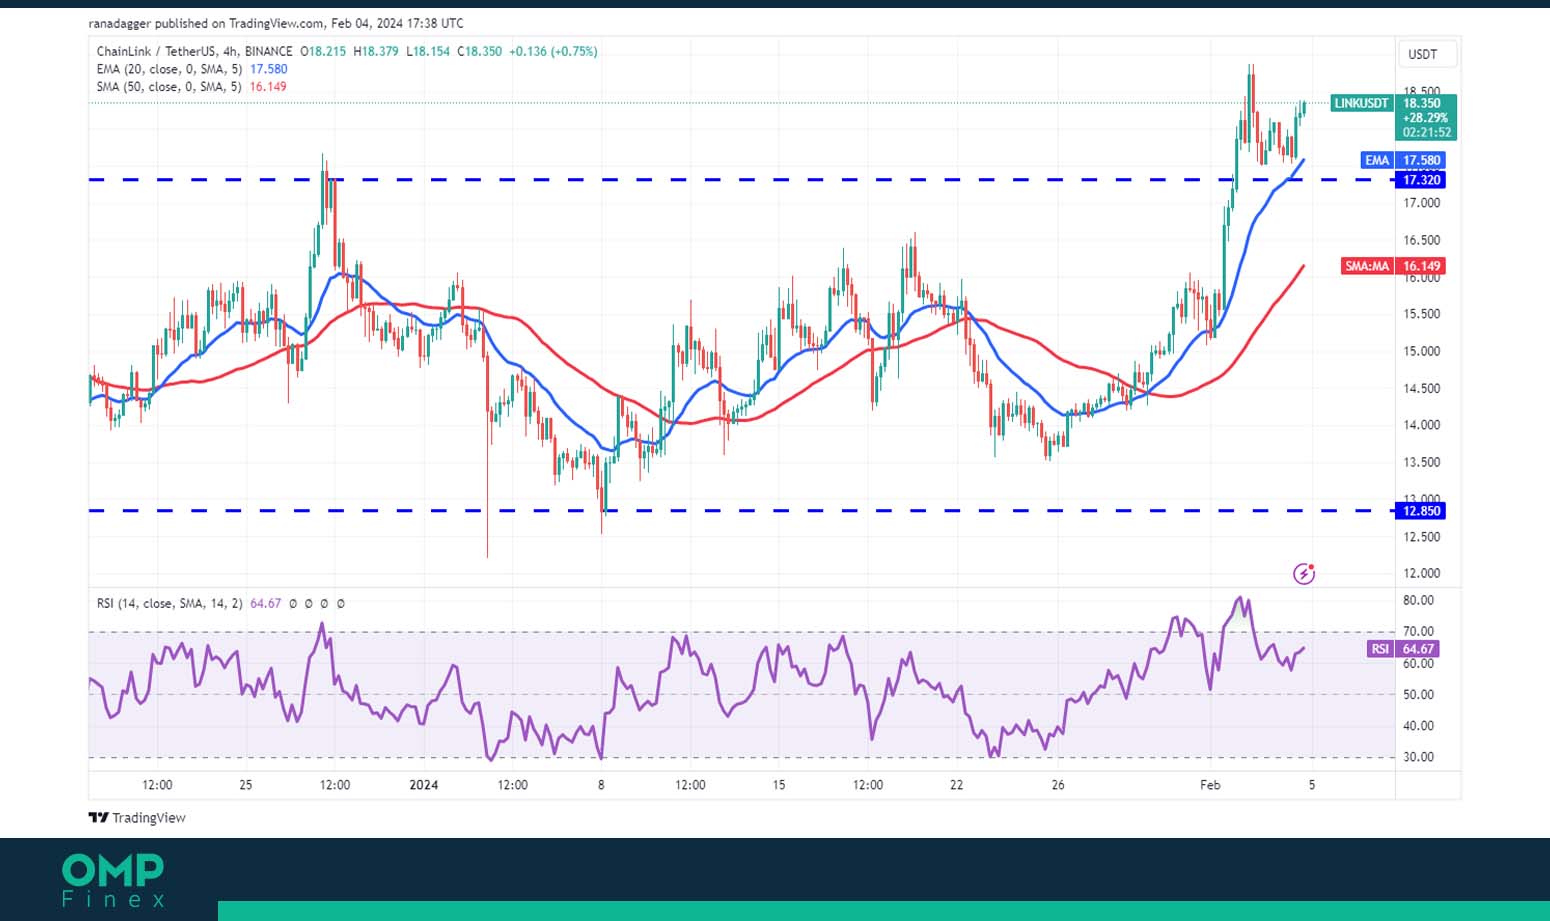This screenshot has height=921, width=1550.
Task: Click the '25' date on time axis
Action: pyautogui.click(x=246, y=785)
